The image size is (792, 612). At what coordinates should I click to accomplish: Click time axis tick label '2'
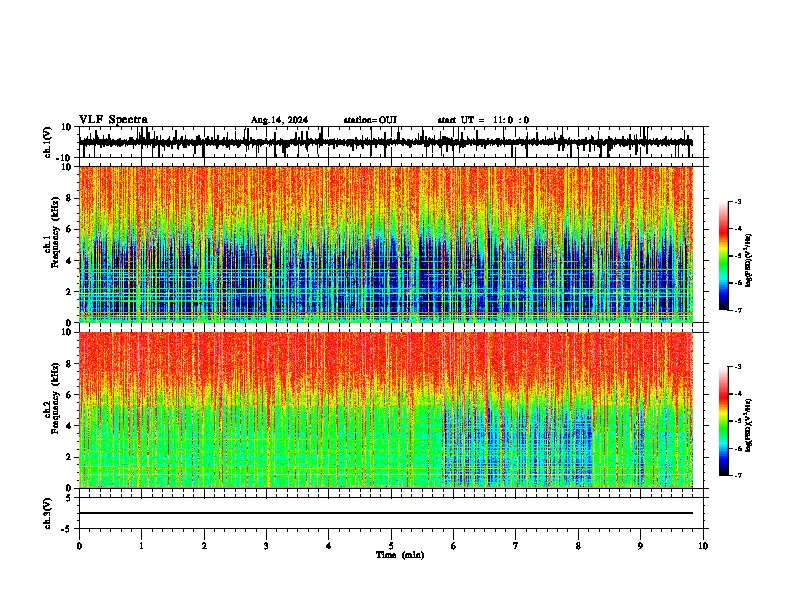click(204, 546)
